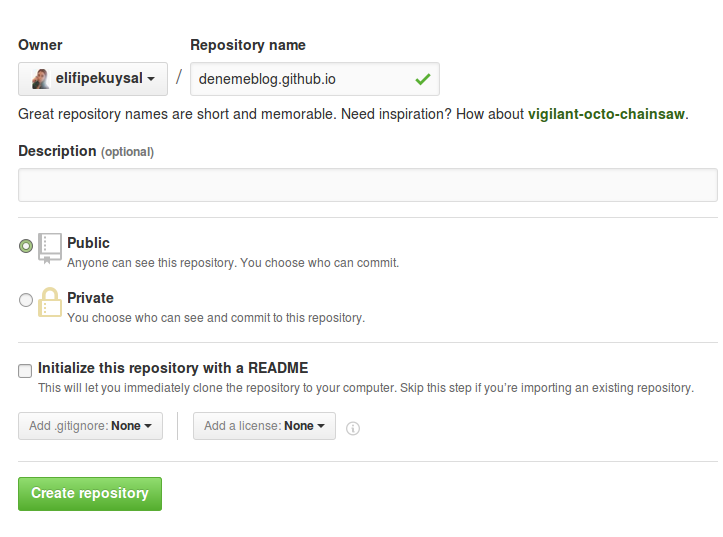Select the Private radio button

(x=26, y=300)
